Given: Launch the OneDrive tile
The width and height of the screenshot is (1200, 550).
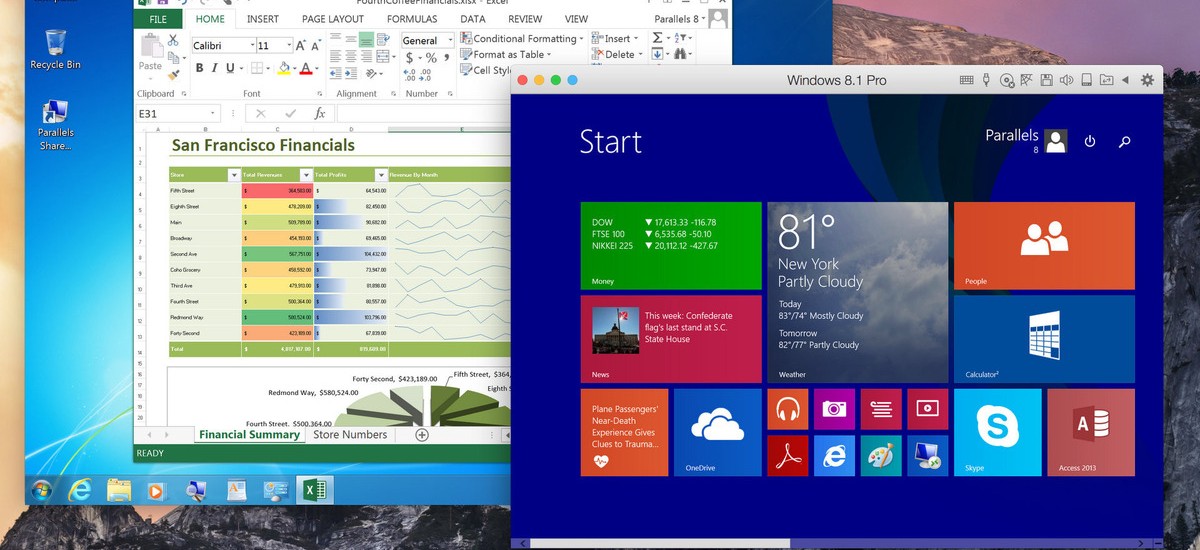Looking at the screenshot, I should click(x=717, y=432).
